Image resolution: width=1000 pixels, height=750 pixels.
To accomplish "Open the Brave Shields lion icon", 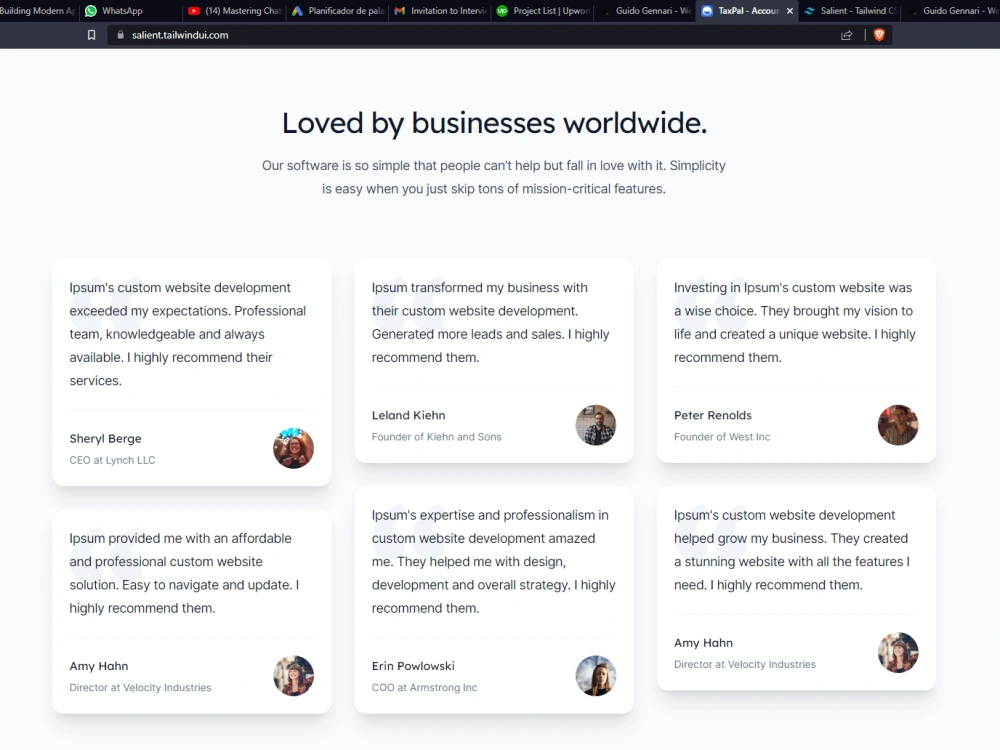I will tap(879, 35).
